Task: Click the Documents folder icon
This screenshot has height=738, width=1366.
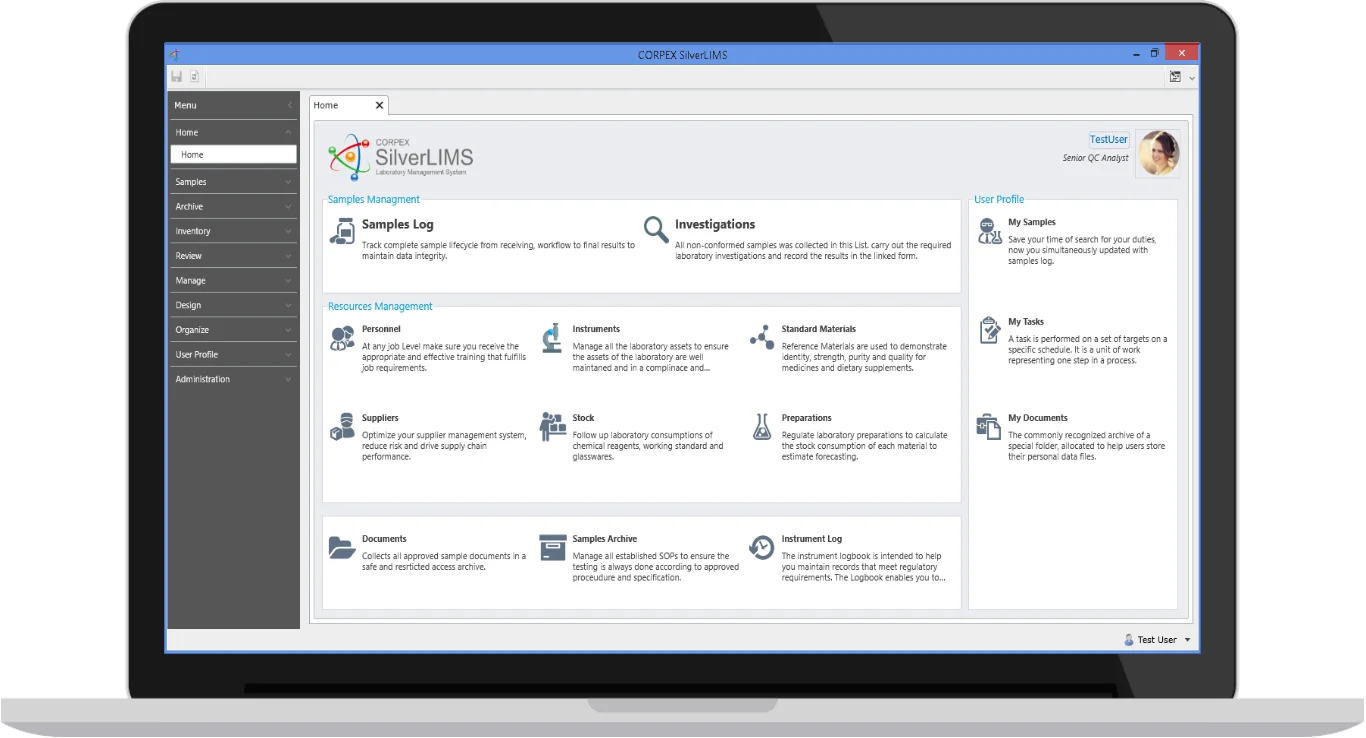Action: click(342, 548)
